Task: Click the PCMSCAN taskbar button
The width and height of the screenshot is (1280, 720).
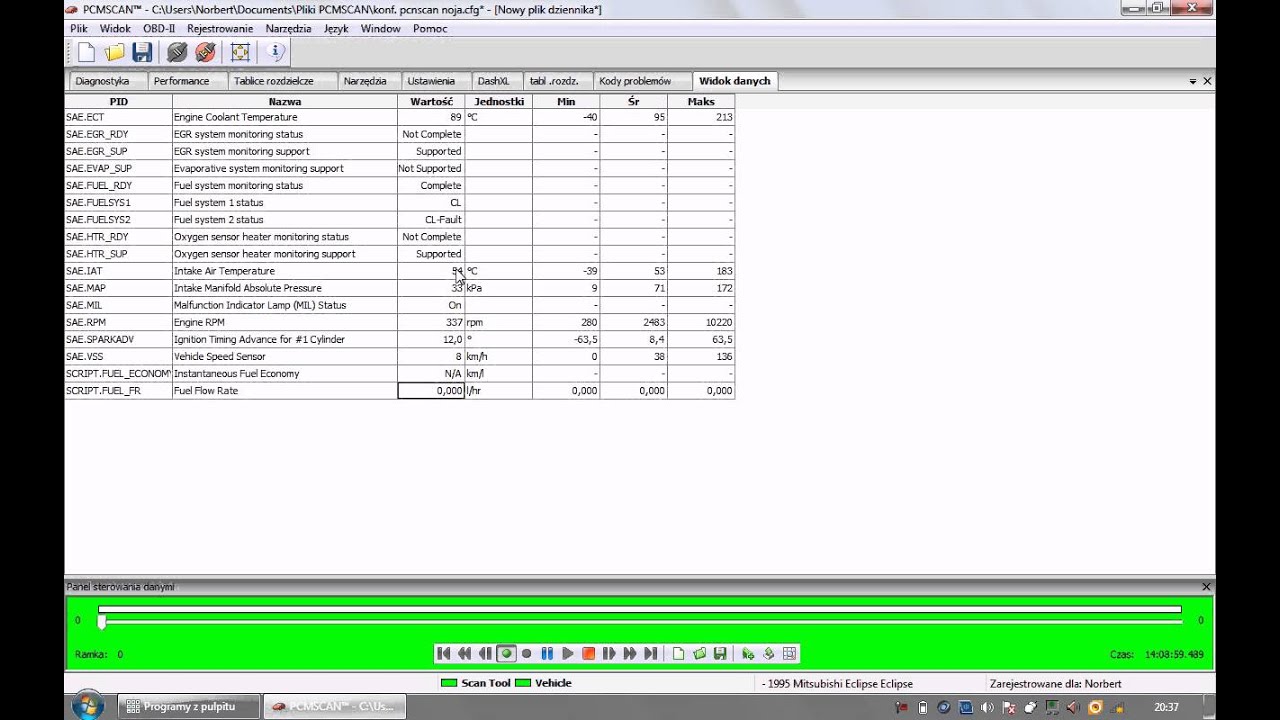Action: point(334,707)
